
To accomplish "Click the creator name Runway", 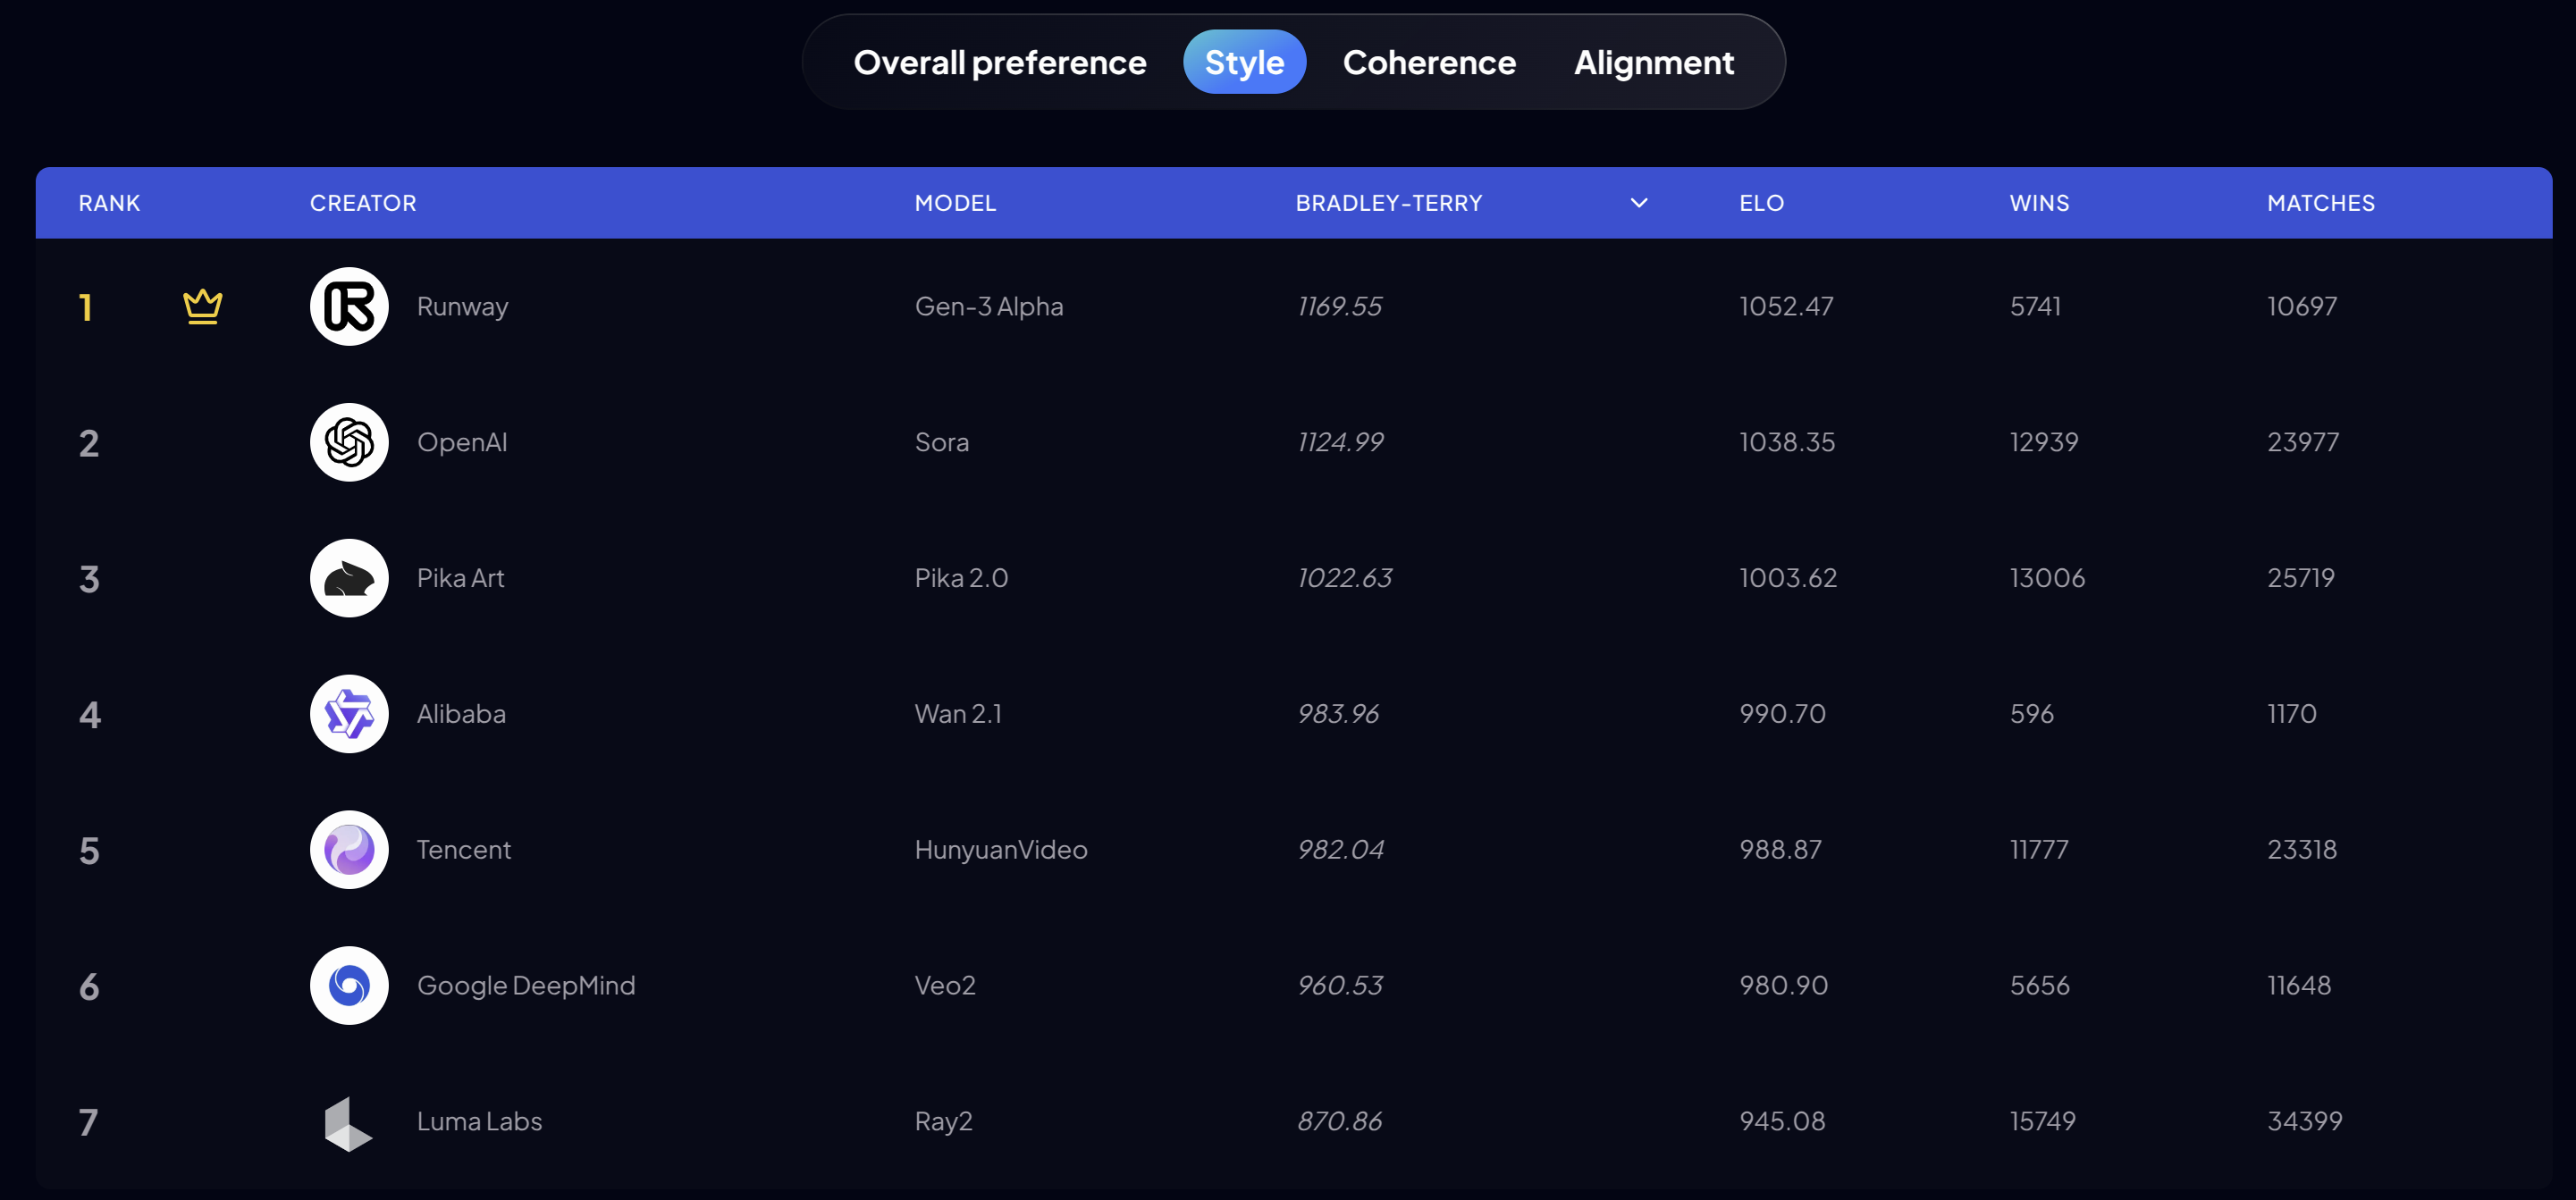I will (462, 306).
